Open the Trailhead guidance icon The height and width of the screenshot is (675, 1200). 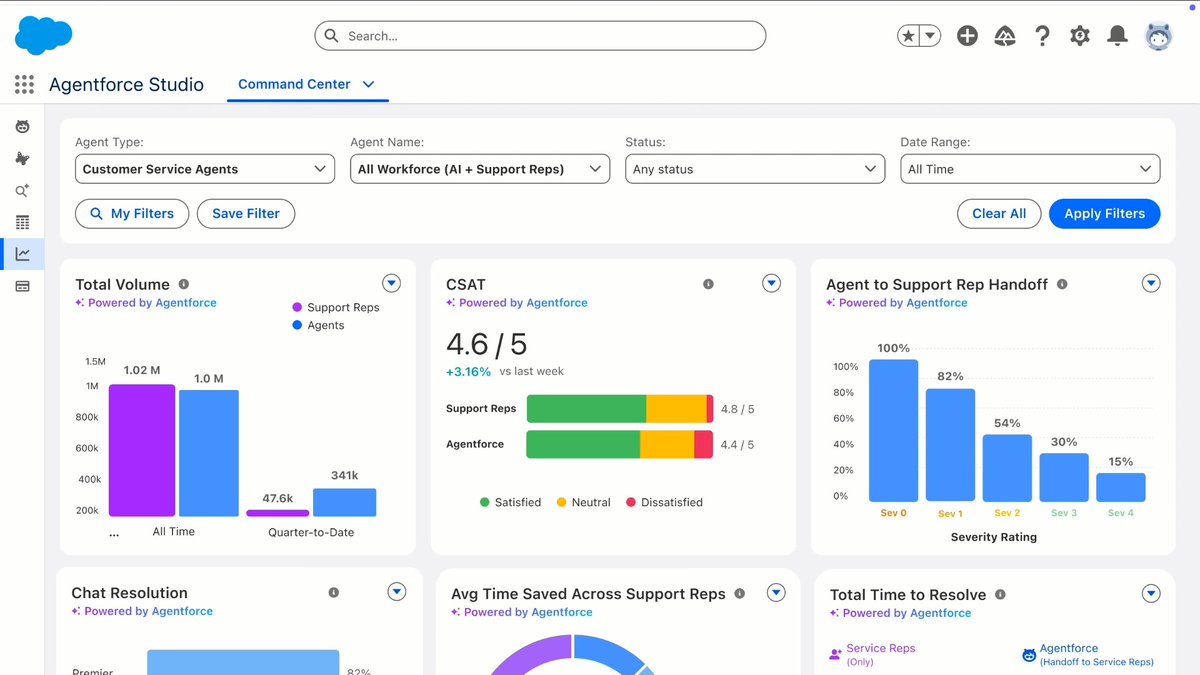click(x=1005, y=36)
